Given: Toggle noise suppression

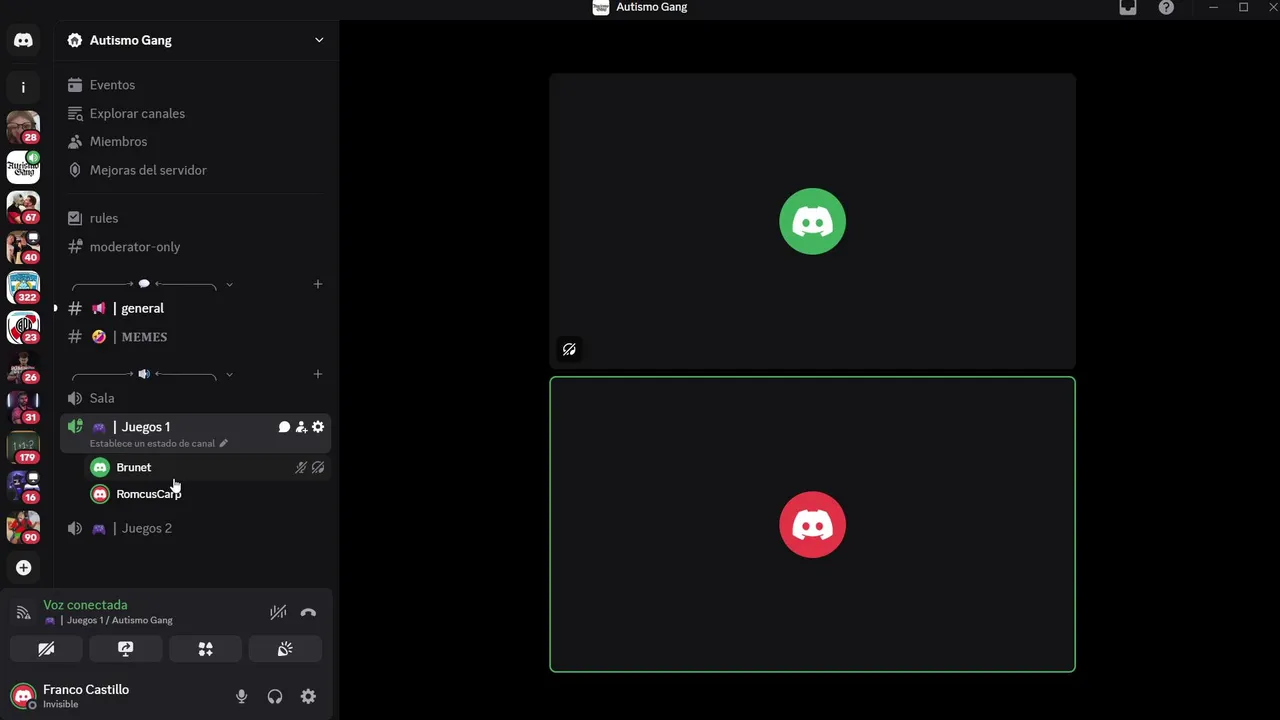Looking at the screenshot, I should point(278,612).
